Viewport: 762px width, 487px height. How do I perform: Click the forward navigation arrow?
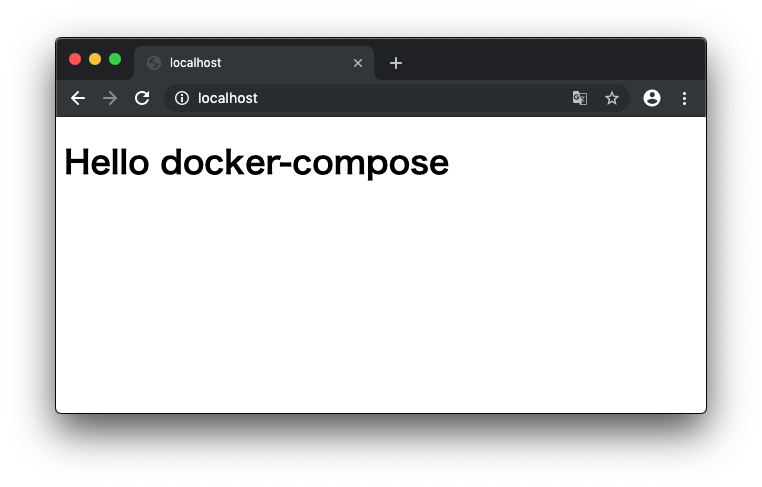pos(110,98)
